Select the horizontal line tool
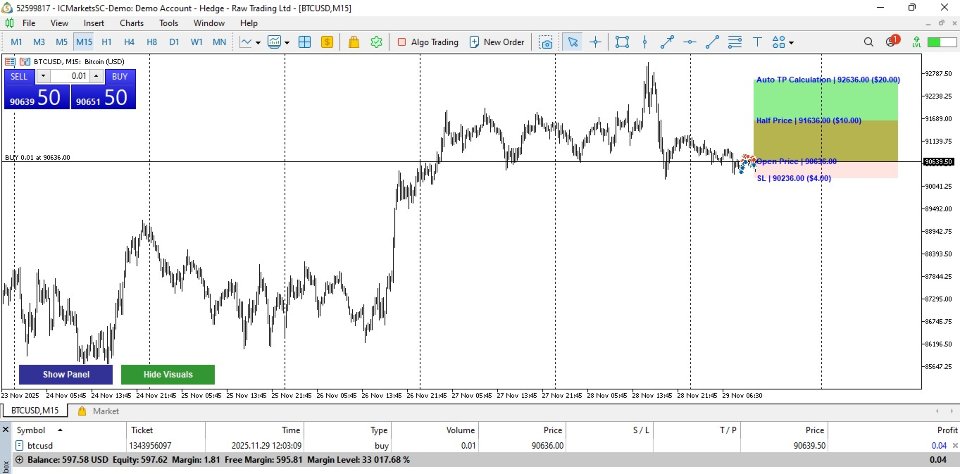 click(690, 42)
